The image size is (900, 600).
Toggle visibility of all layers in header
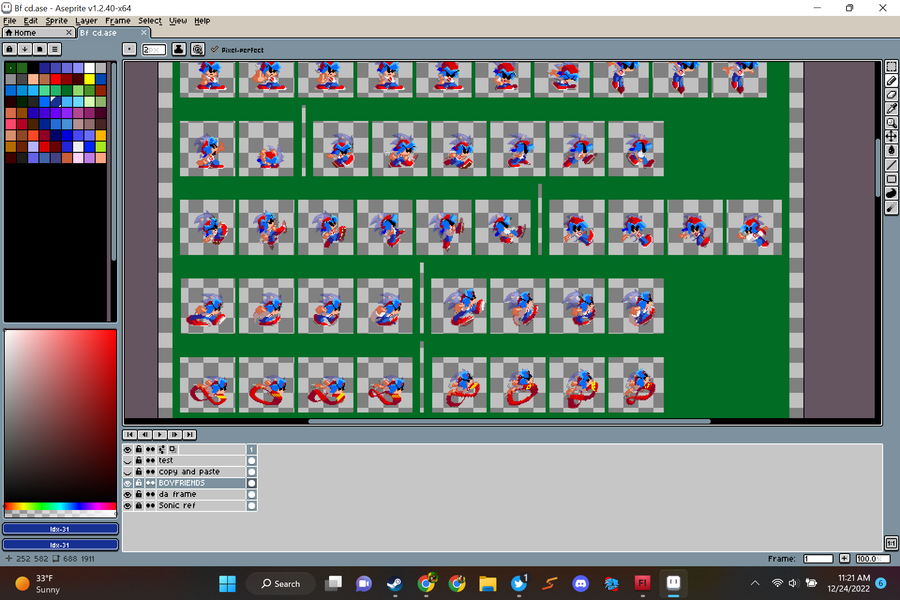point(127,450)
